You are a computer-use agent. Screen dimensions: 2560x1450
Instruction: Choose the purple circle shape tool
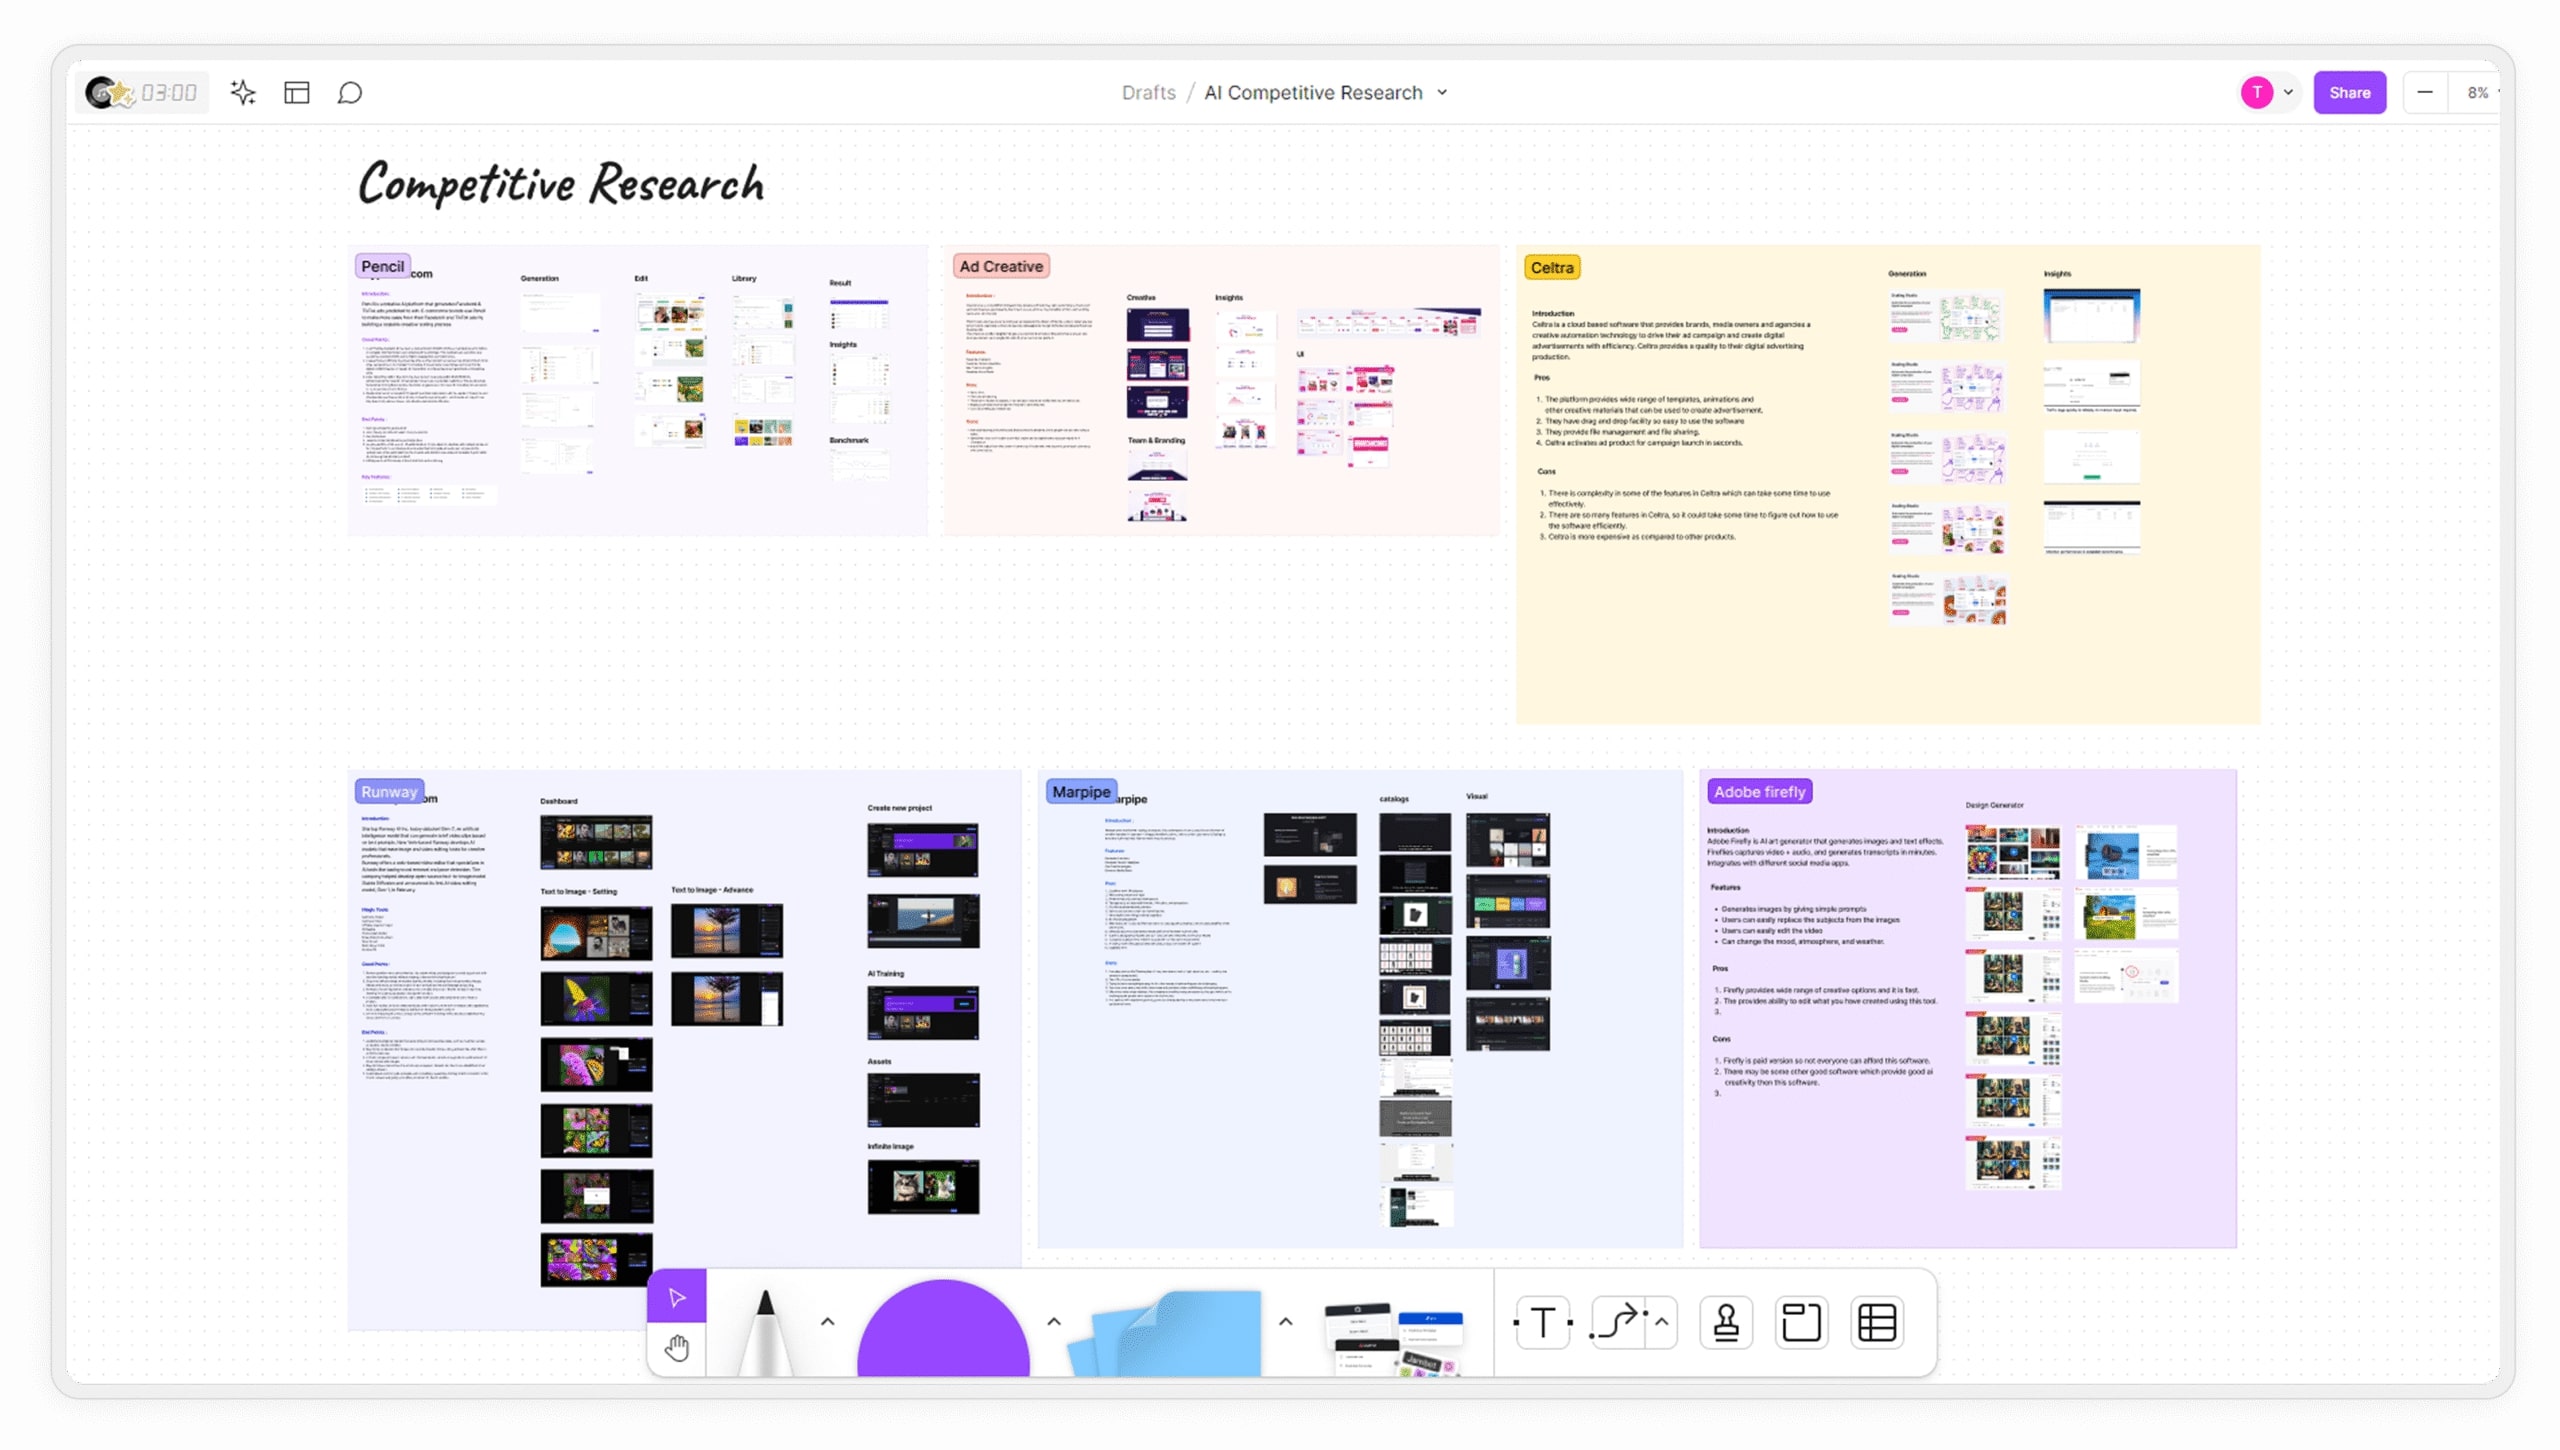coord(943,1328)
